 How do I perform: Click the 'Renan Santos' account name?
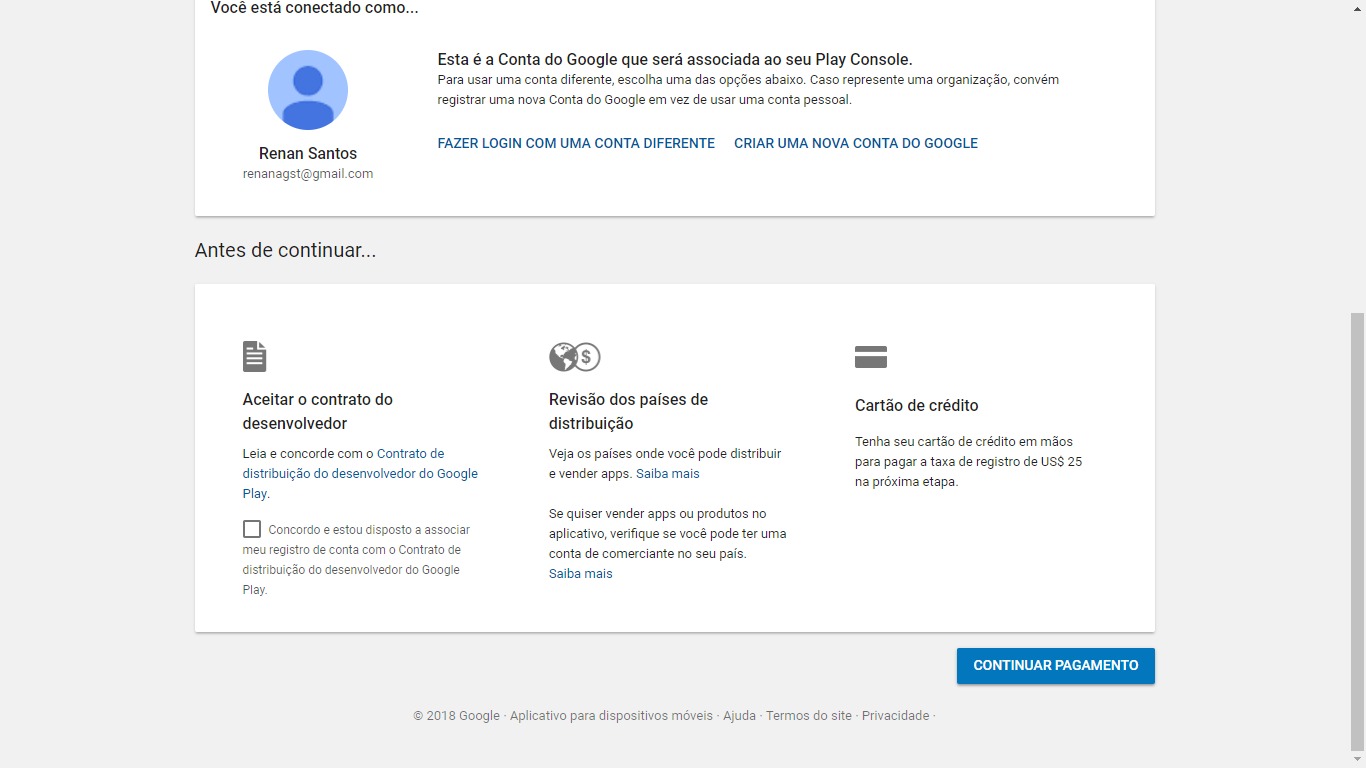(308, 153)
